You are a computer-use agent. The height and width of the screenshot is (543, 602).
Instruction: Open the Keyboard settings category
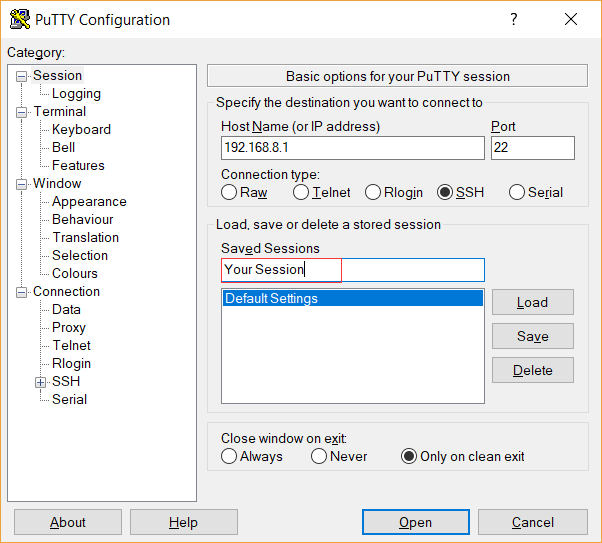tap(81, 130)
